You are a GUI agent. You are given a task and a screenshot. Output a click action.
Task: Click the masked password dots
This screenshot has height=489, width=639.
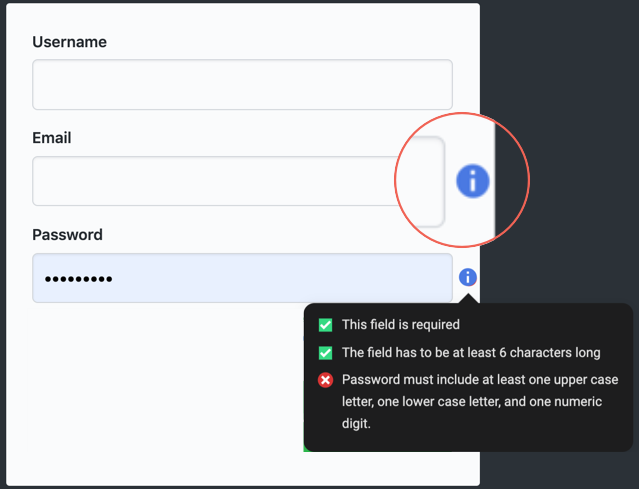[79, 279]
